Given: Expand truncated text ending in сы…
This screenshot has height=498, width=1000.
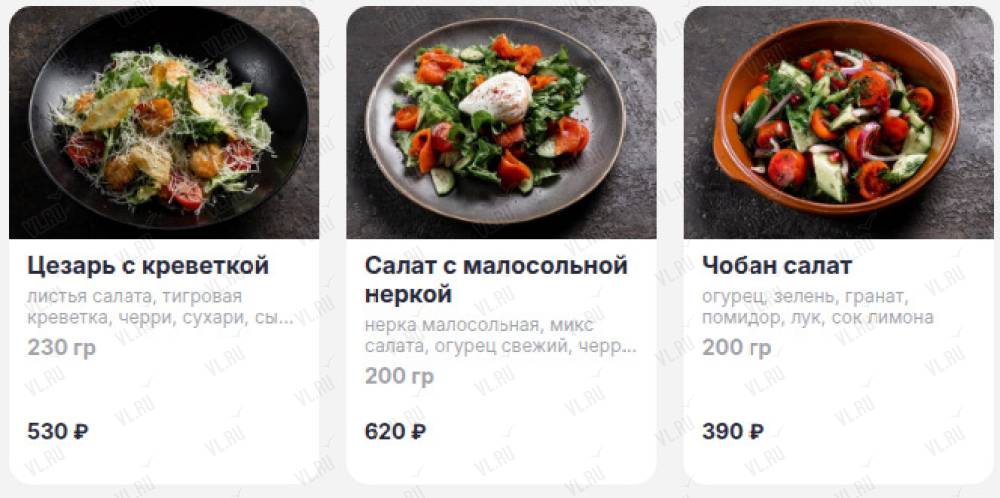Looking at the screenshot, I should [x=274, y=318].
